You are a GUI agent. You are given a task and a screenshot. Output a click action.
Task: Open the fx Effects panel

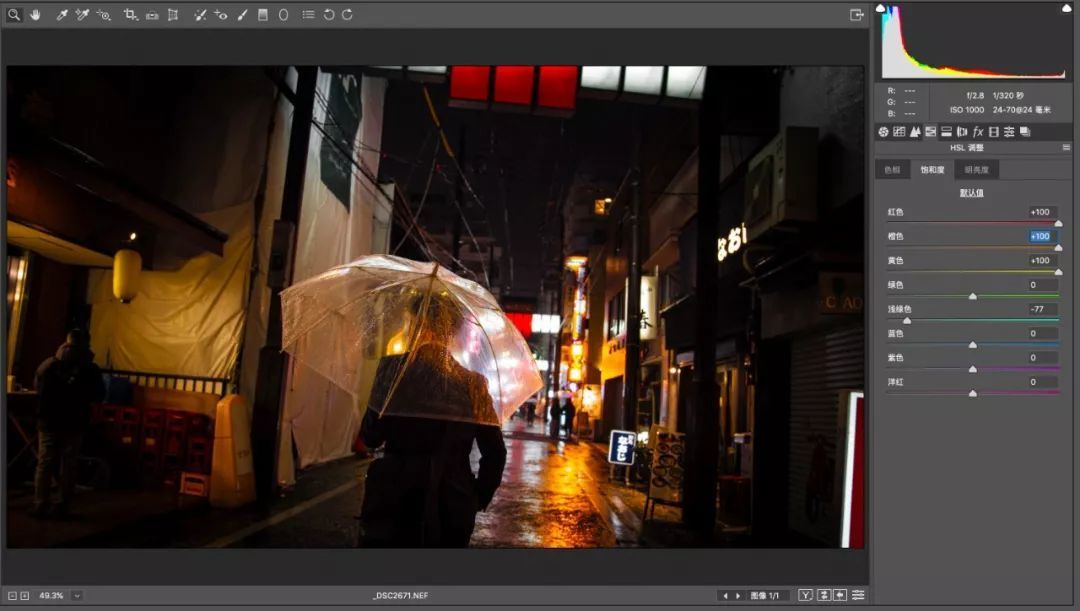(x=977, y=132)
